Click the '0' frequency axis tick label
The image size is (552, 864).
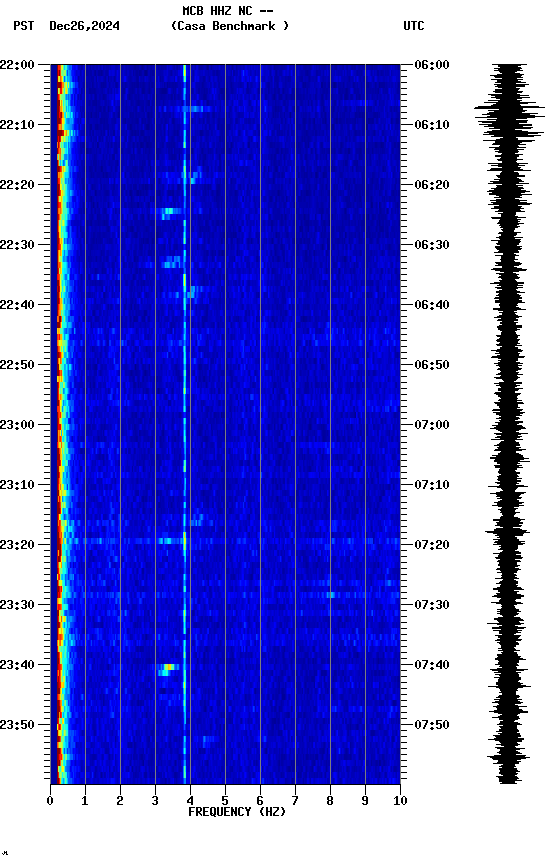50,801
